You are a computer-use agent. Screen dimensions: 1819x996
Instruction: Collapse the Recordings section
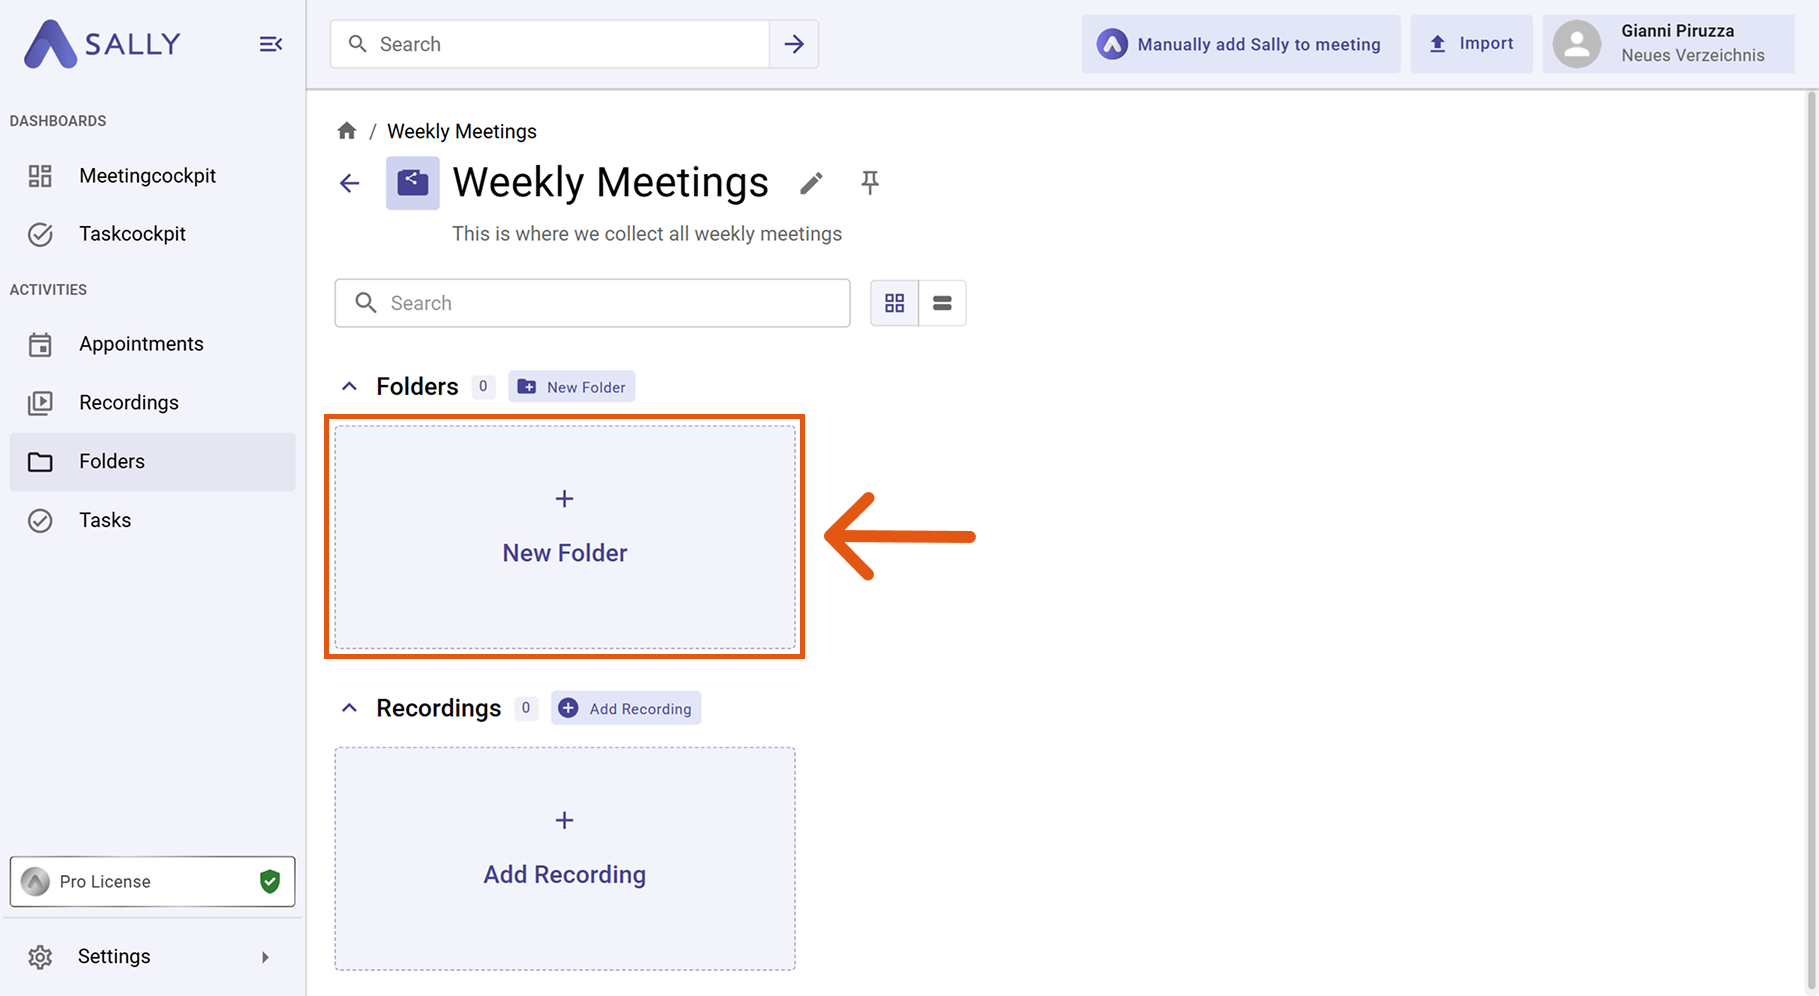point(349,708)
